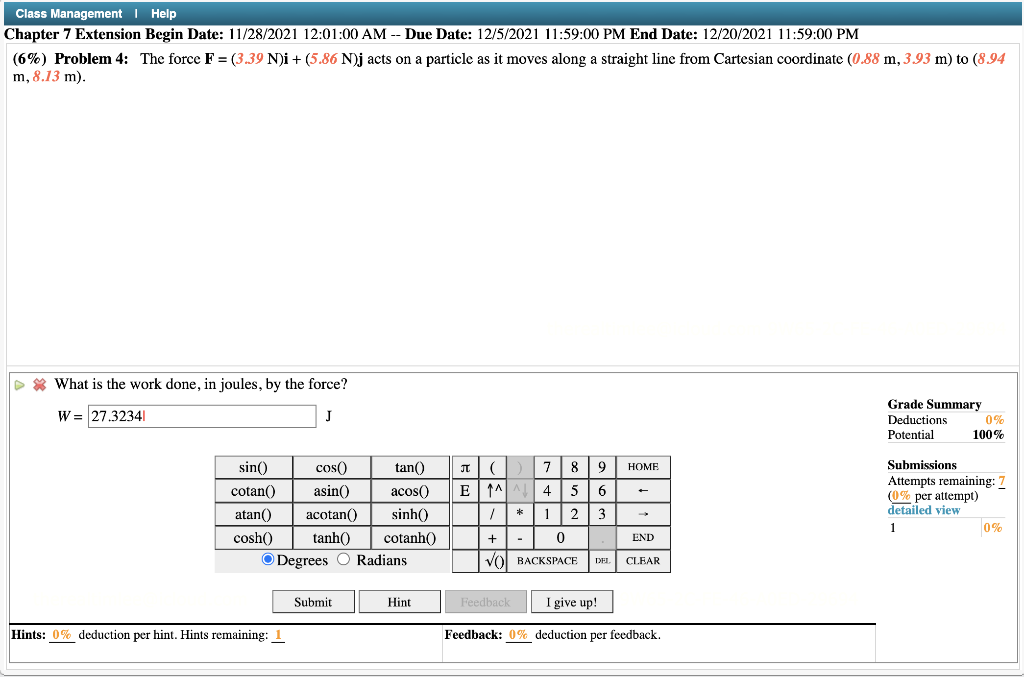Click the I give up! button
The image size is (1024, 677).
point(571,601)
